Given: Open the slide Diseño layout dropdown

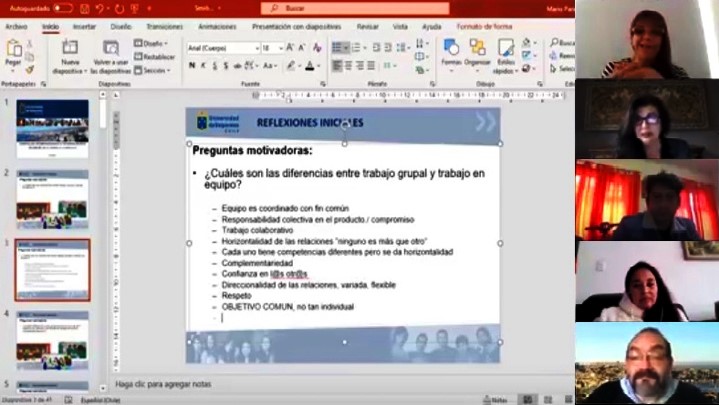Looking at the screenshot, I should point(151,43).
